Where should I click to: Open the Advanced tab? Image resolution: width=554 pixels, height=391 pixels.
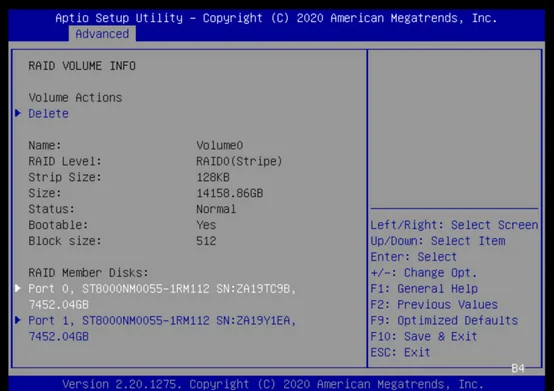point(102,34)
